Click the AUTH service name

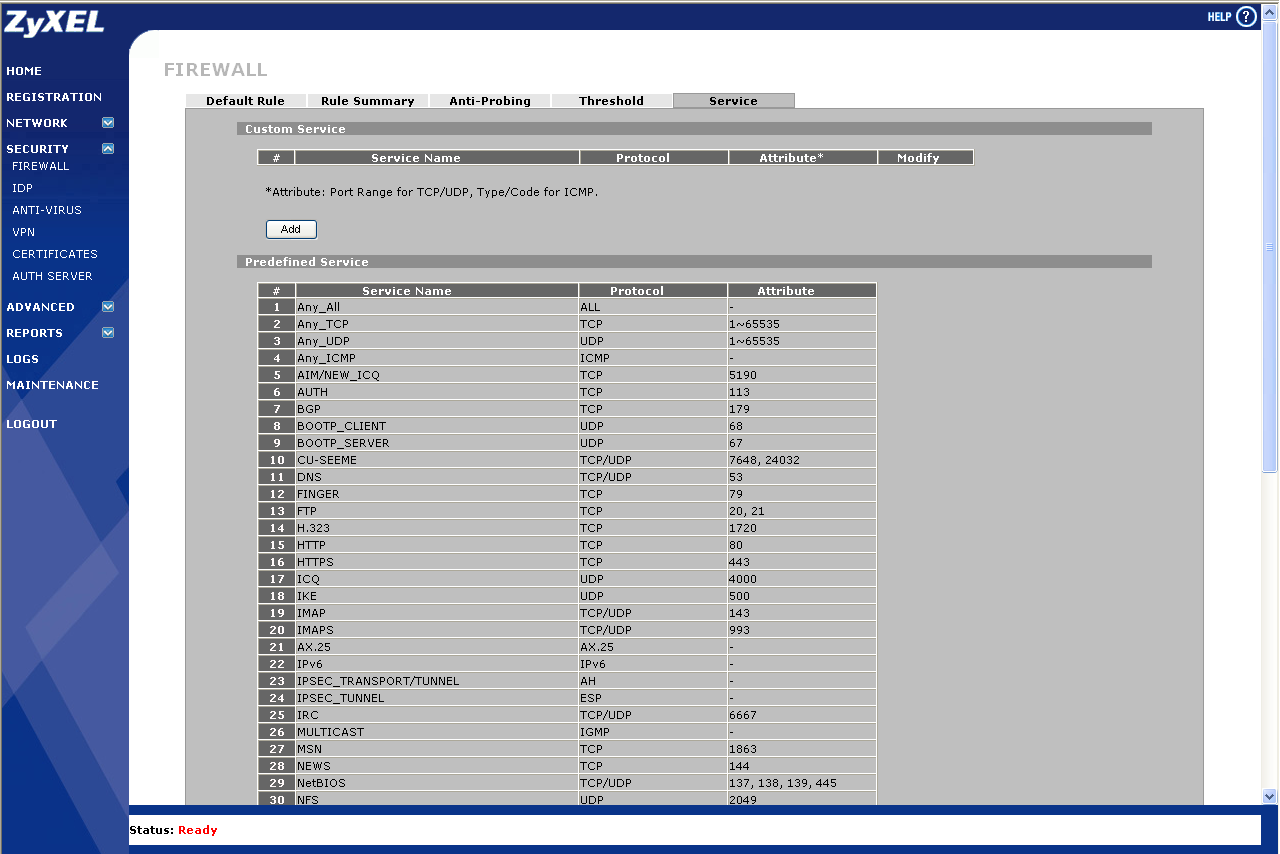[312, 392]
